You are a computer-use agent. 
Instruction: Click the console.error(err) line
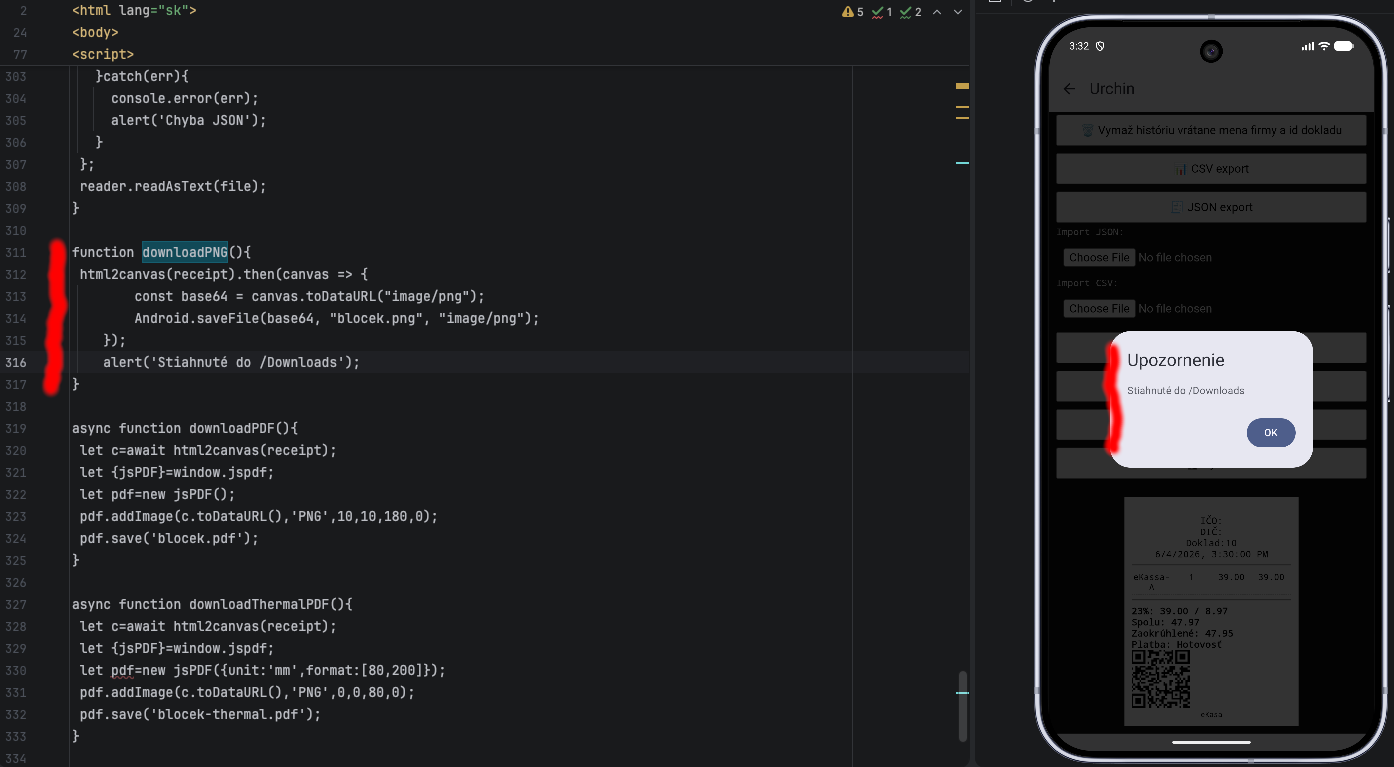click(185, 98)
